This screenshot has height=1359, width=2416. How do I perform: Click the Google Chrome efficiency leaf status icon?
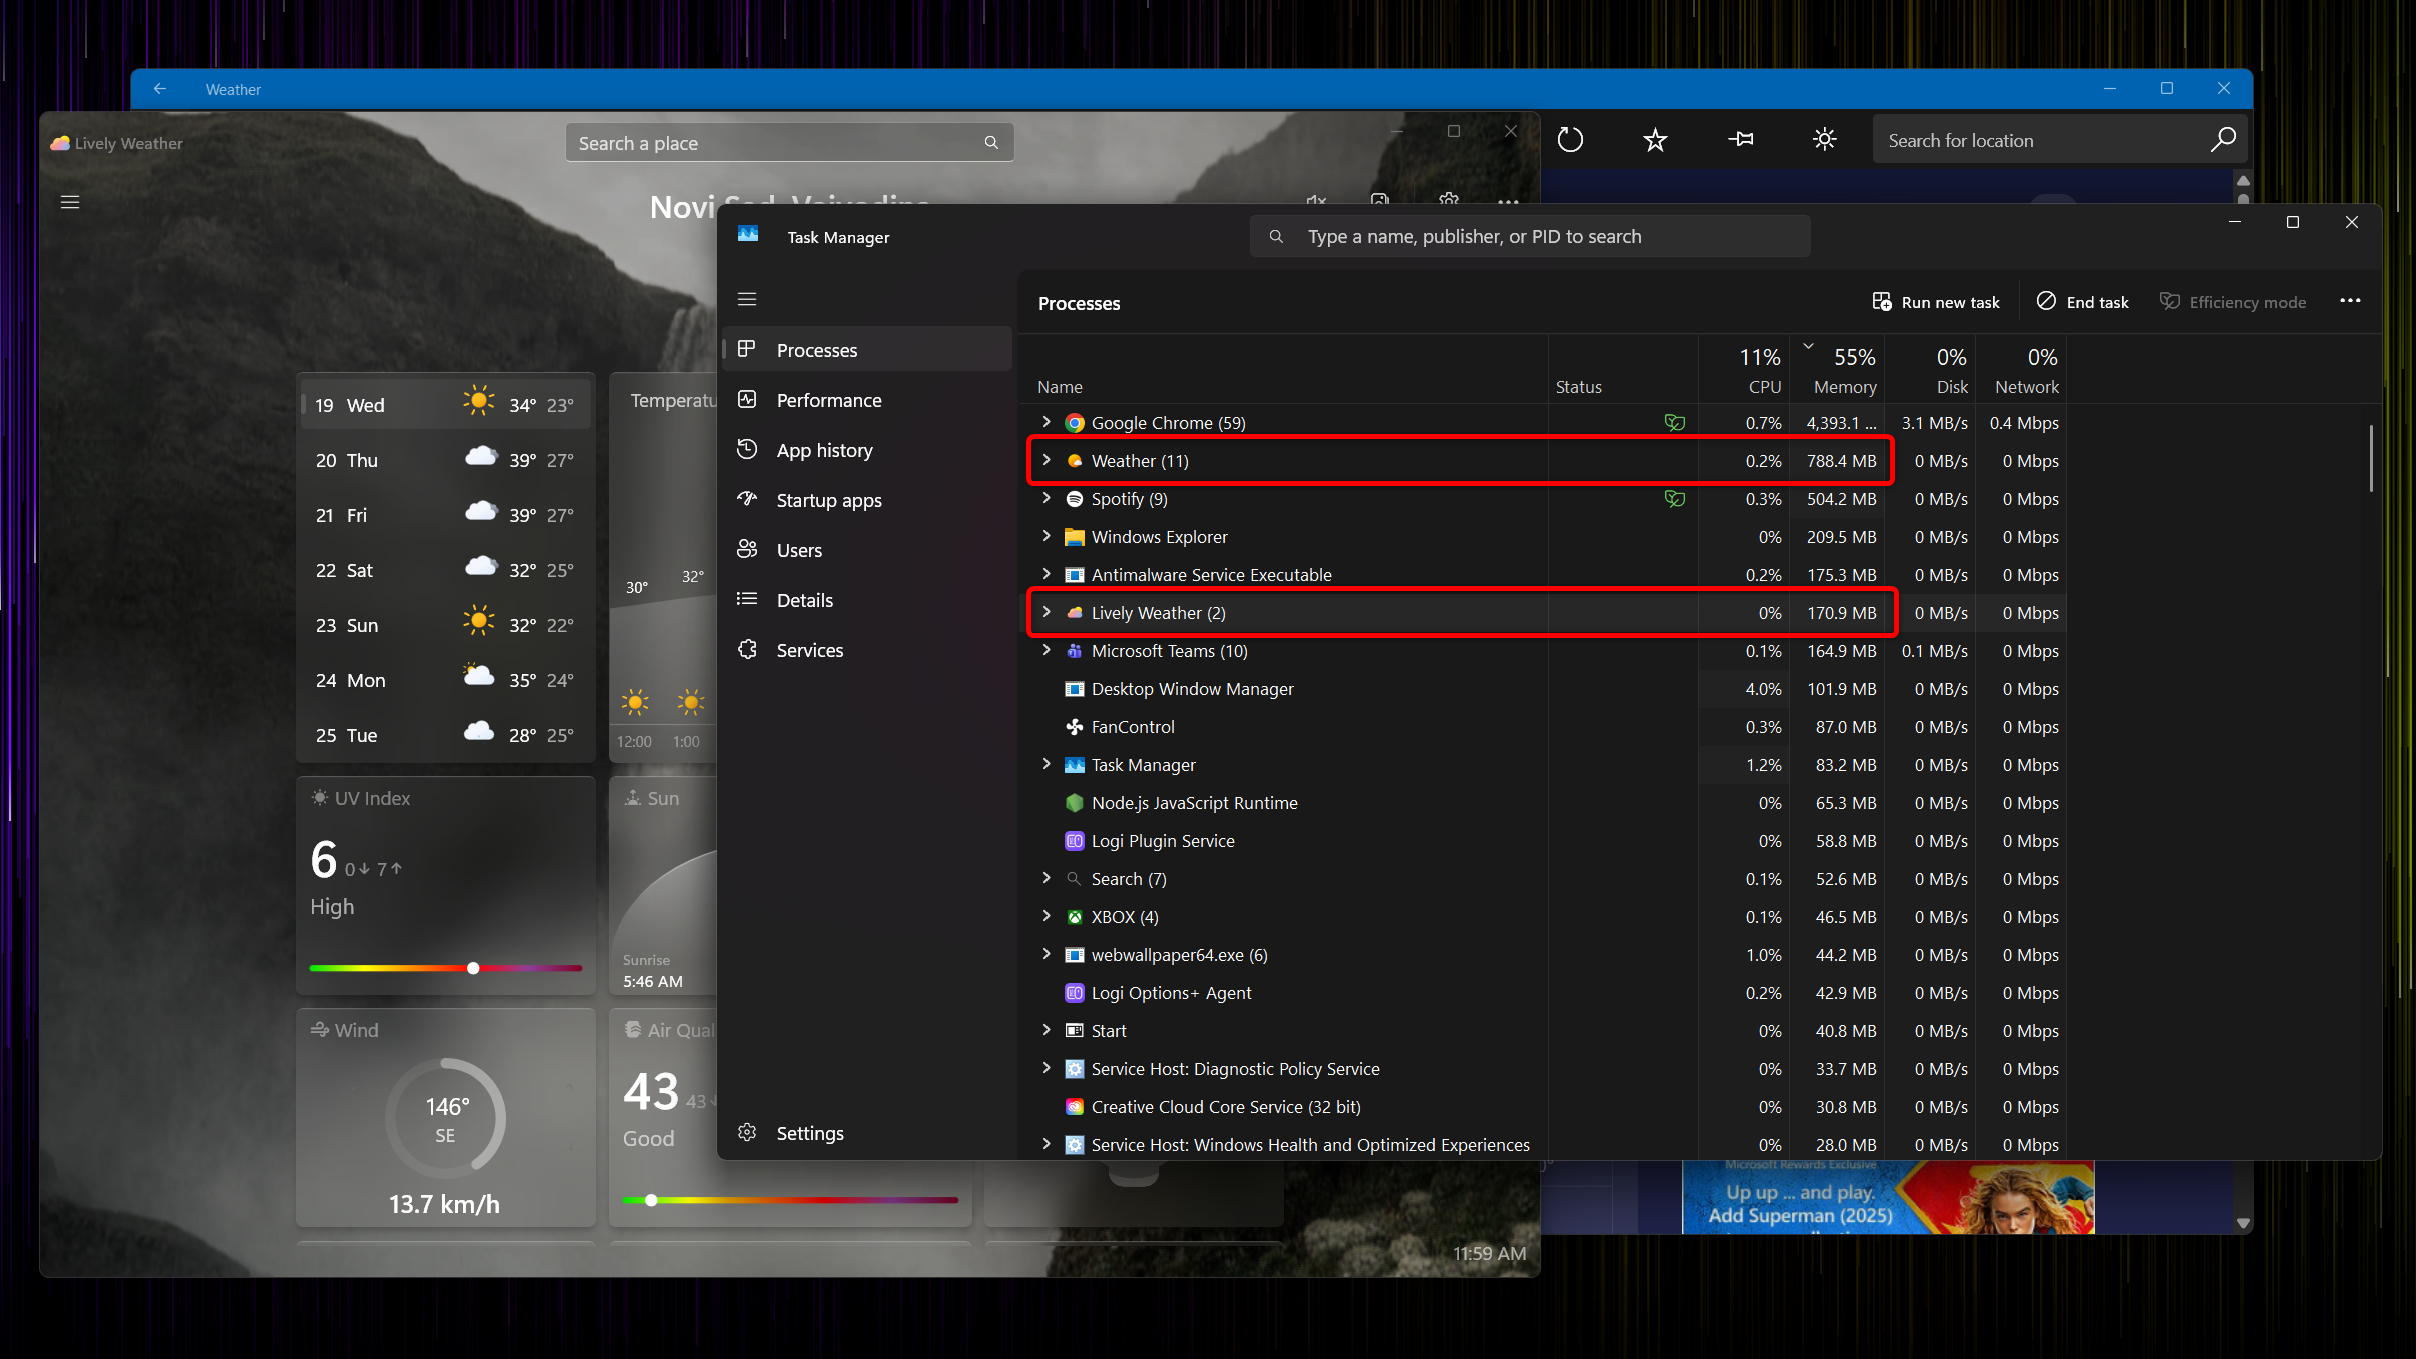tap(1674, 423)
